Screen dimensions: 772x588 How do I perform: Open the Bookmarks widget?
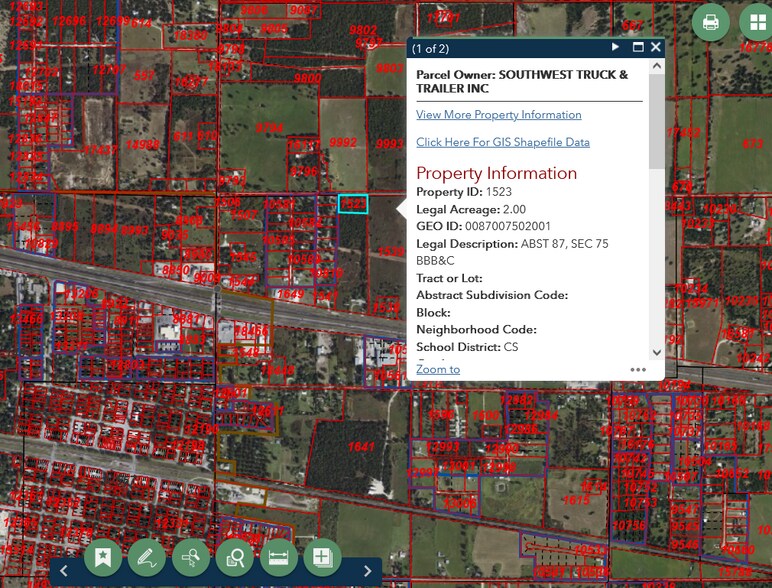[103, 557]
